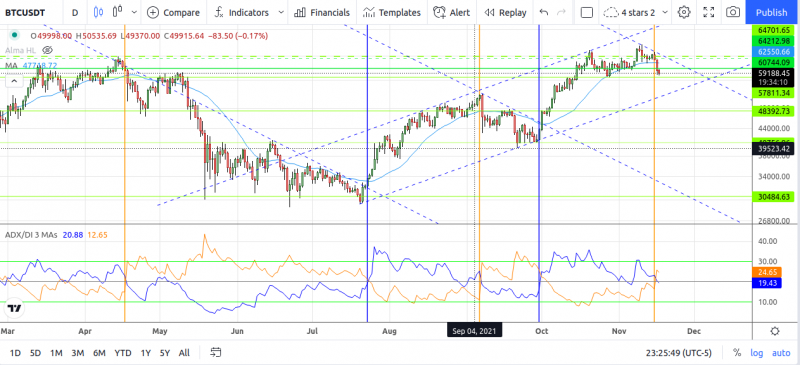
Task: Take a chart snapshot with the camera icon
Action: [733, 12]
